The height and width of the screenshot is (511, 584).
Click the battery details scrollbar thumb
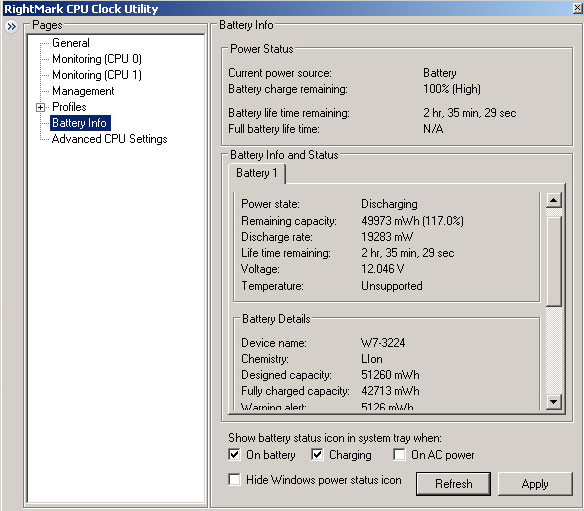tap(554, 261)
